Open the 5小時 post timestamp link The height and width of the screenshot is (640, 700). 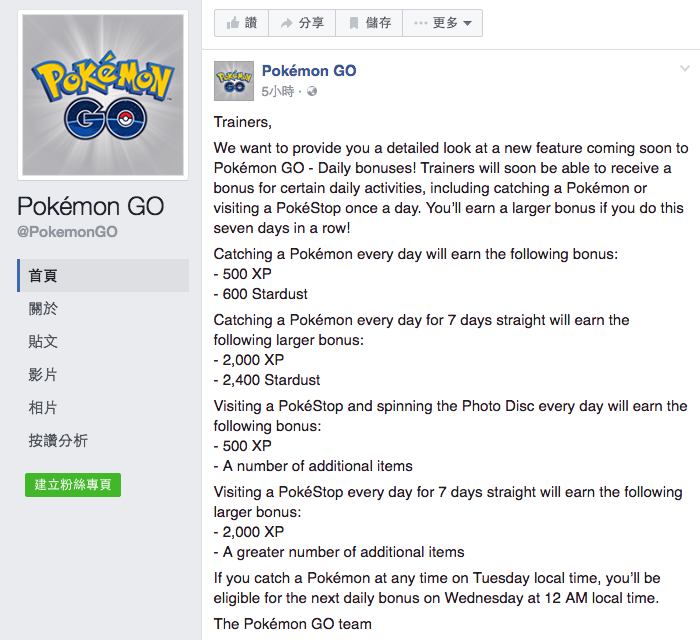point(277,91)
